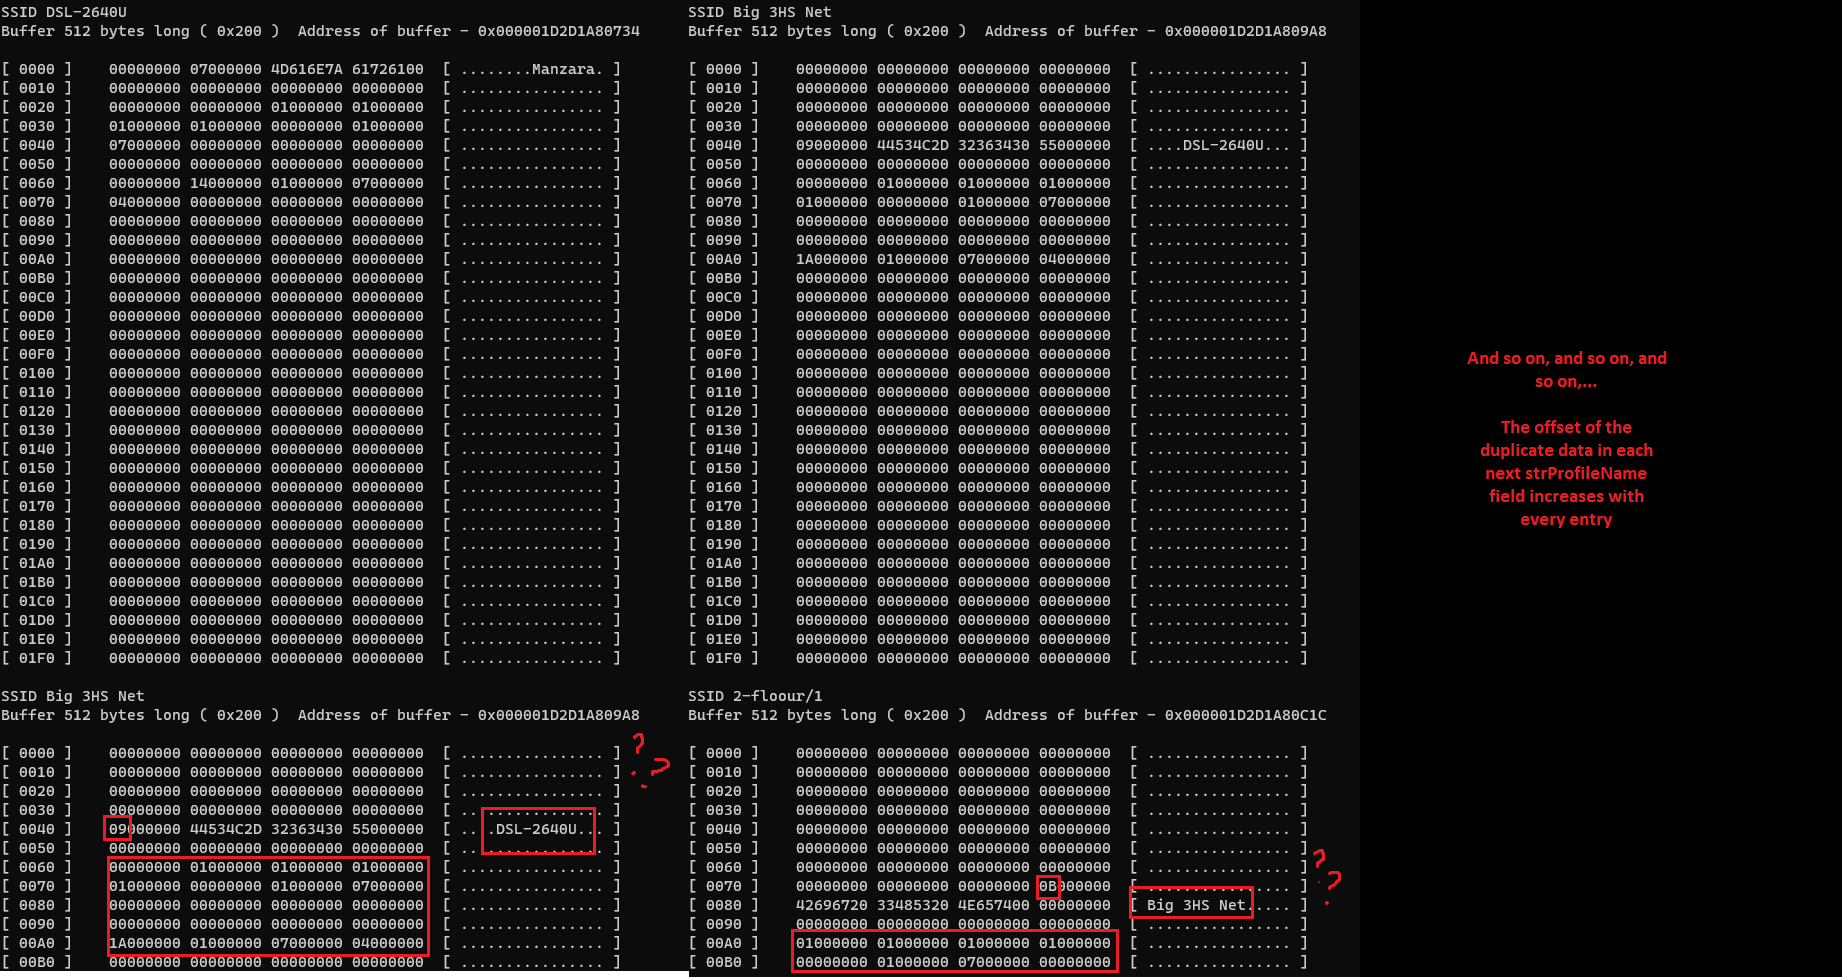This screenshot has height=977, width=1842.
Task: Select buffer address 0x000001D2D1A80C1C
Action: [x=1245, y=715]
